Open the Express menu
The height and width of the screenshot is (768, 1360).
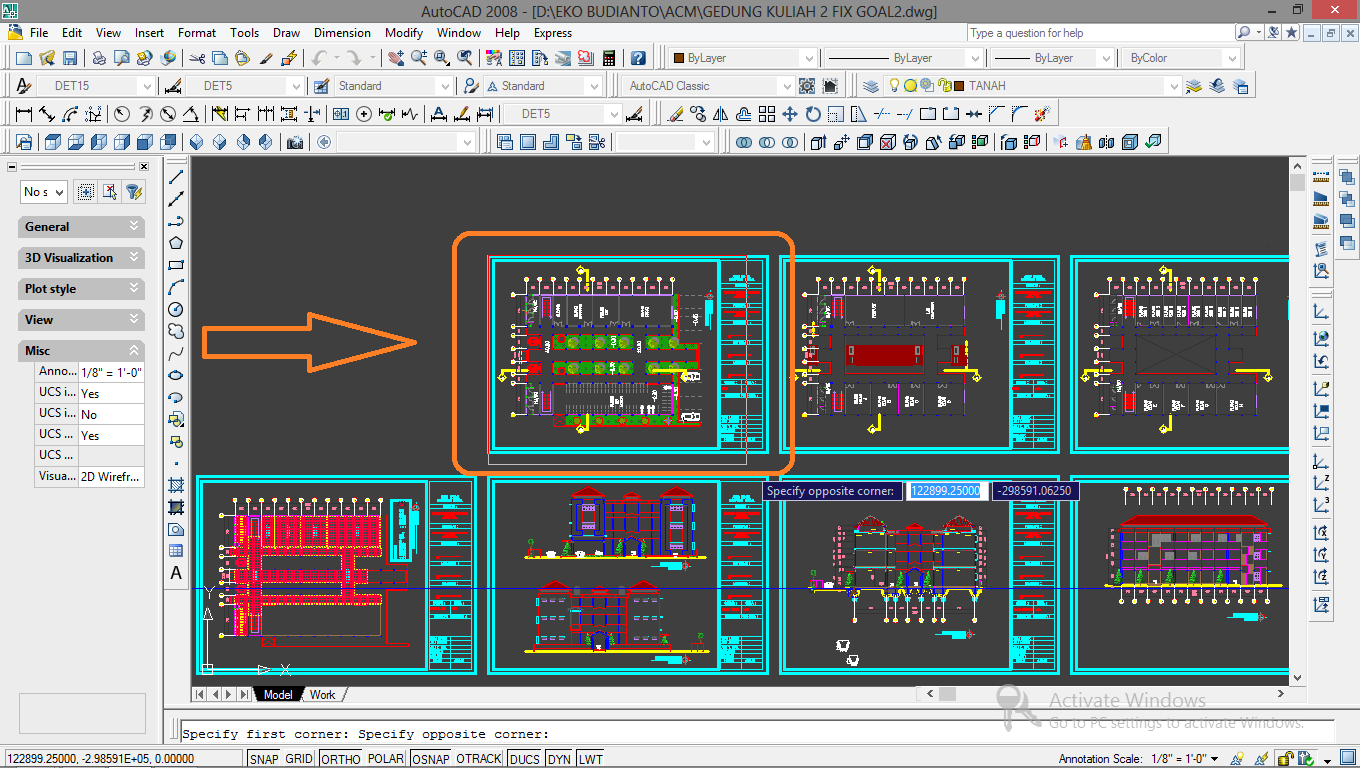click(553, 33)
